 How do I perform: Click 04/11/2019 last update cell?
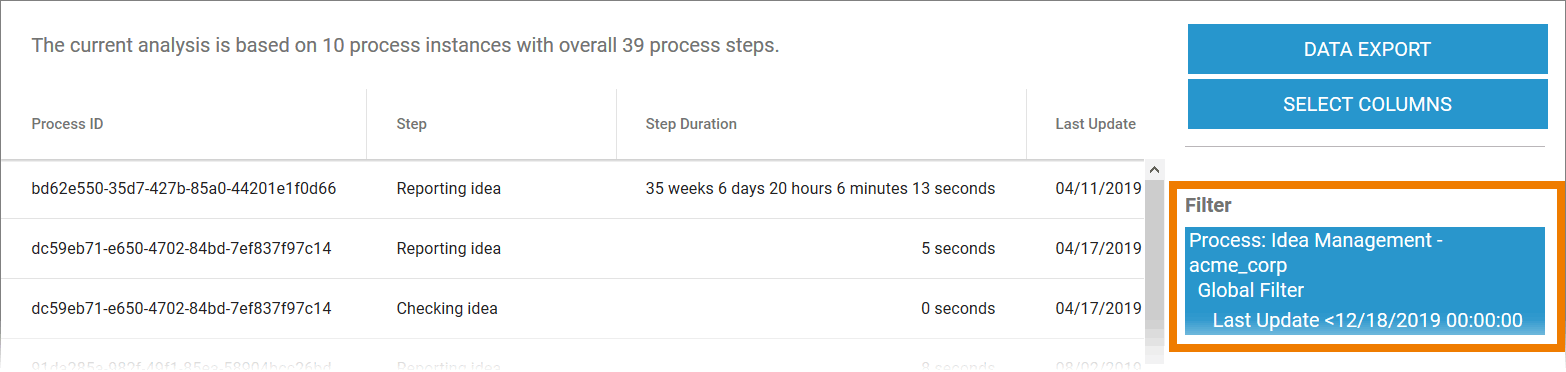(1098, 188)
